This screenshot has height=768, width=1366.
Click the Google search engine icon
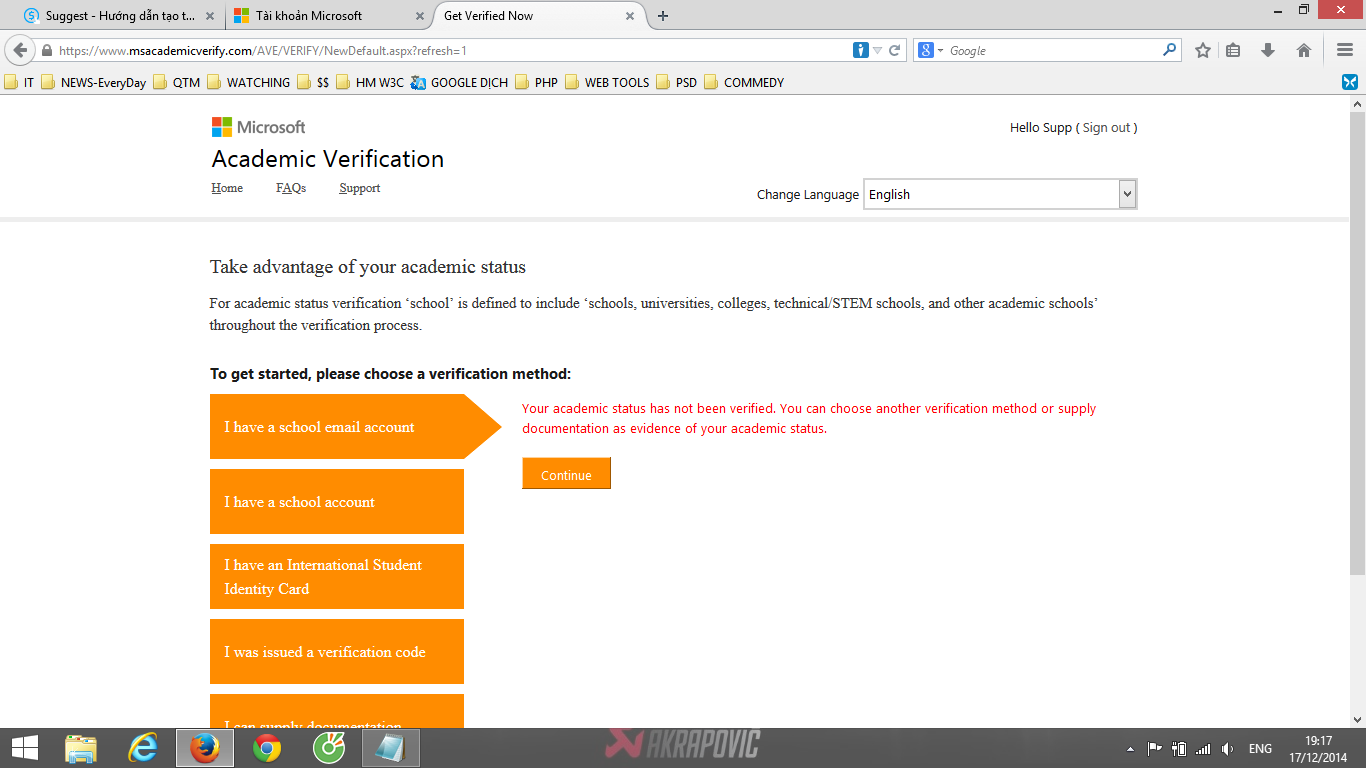[x=925, y=50]
